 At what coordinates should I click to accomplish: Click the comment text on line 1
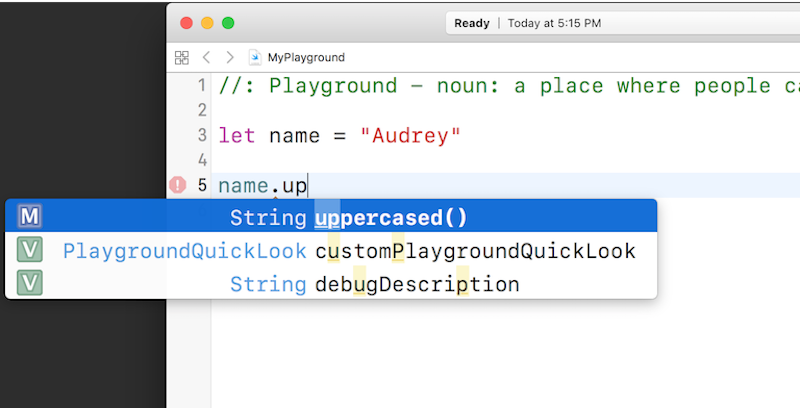point(509,86)
